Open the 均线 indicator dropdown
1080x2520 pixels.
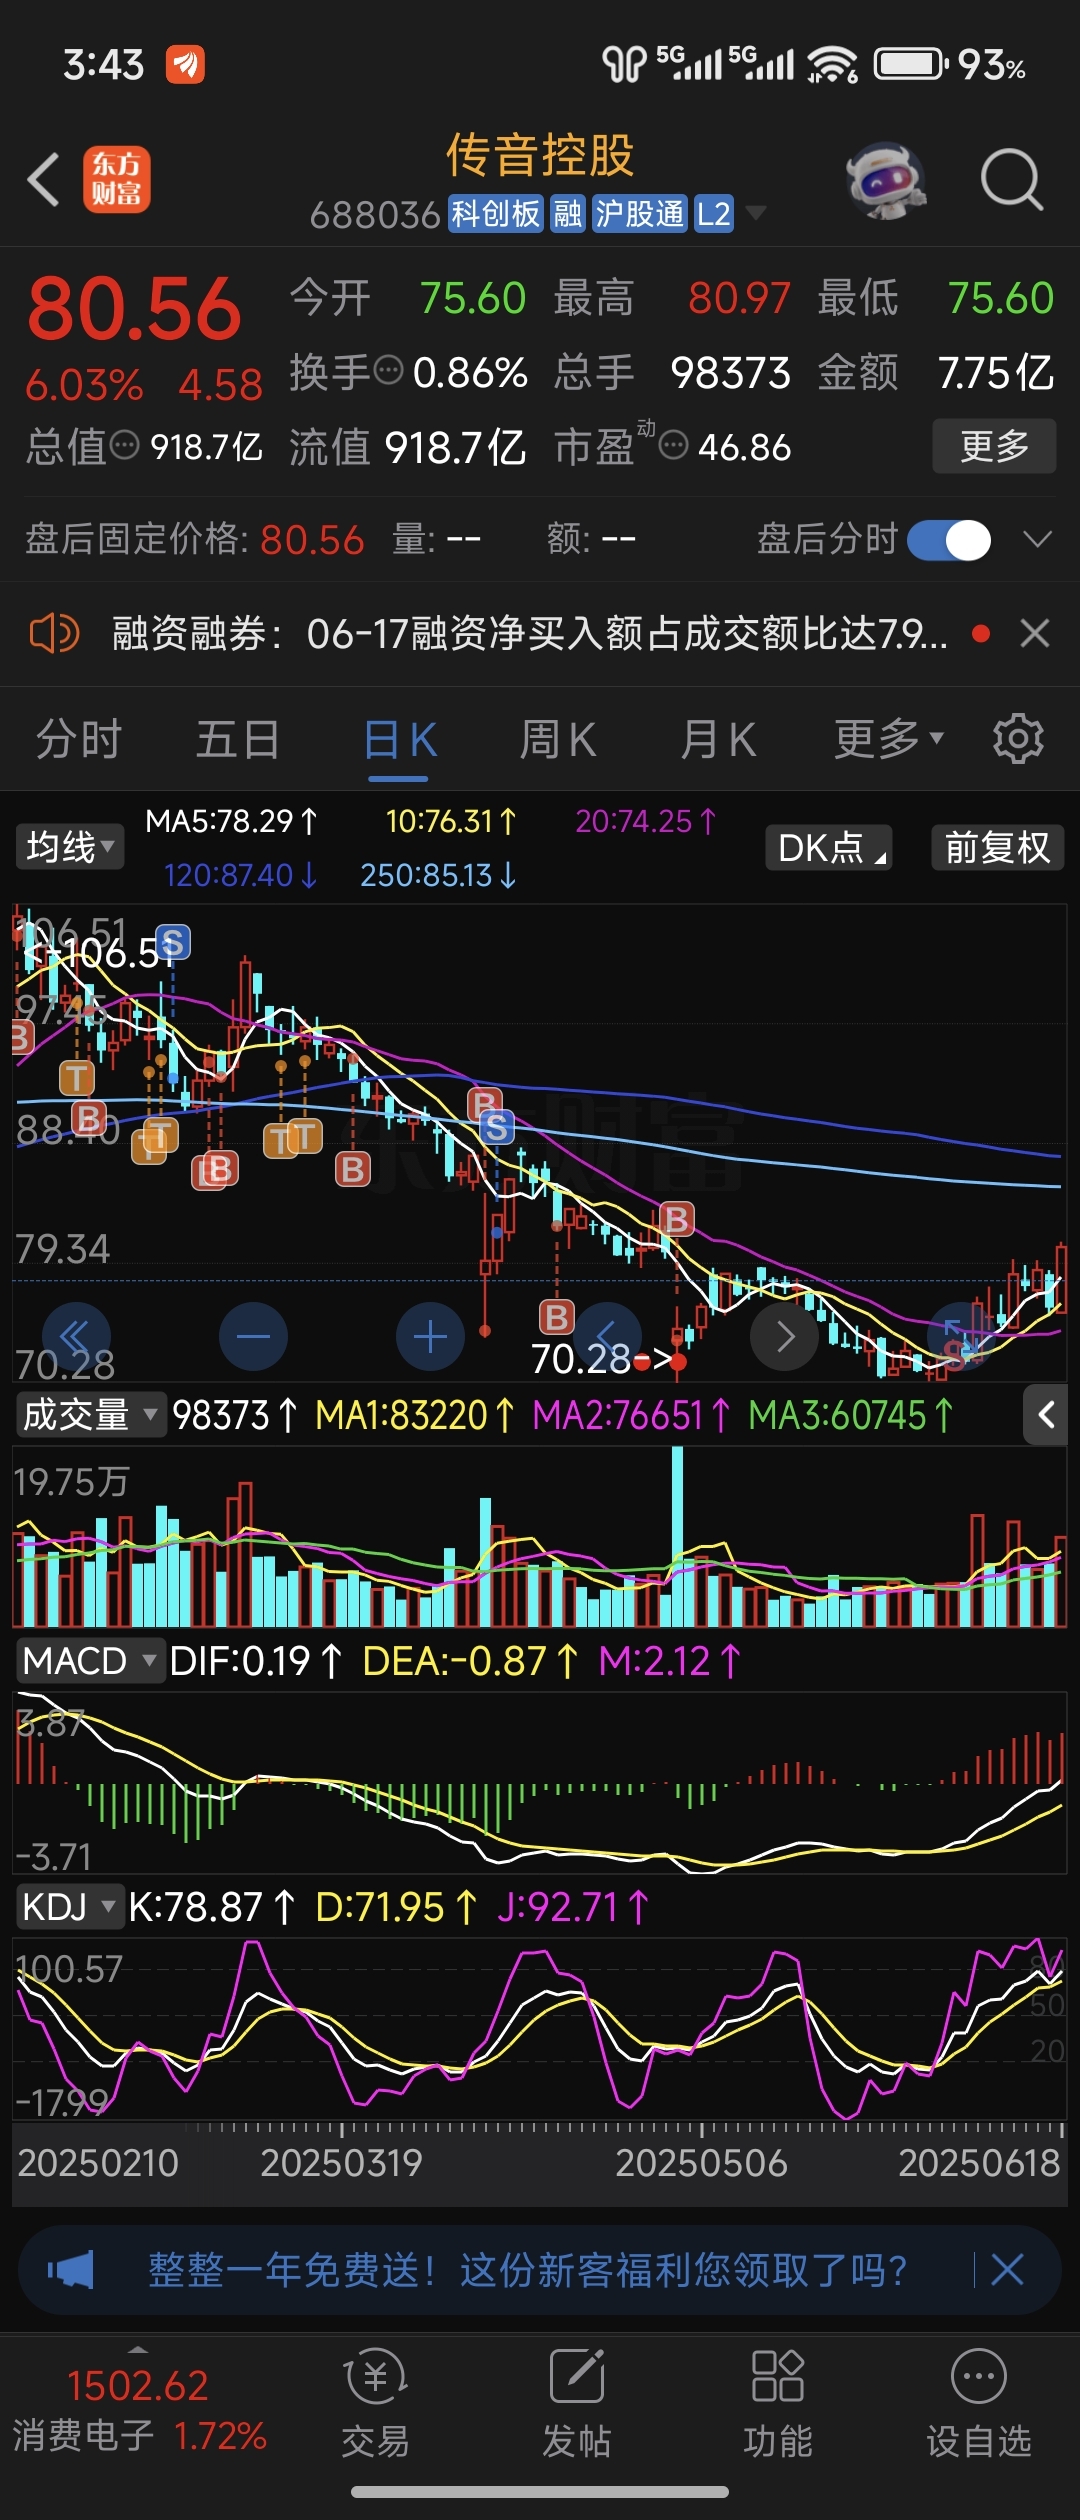tap(69, 847)
